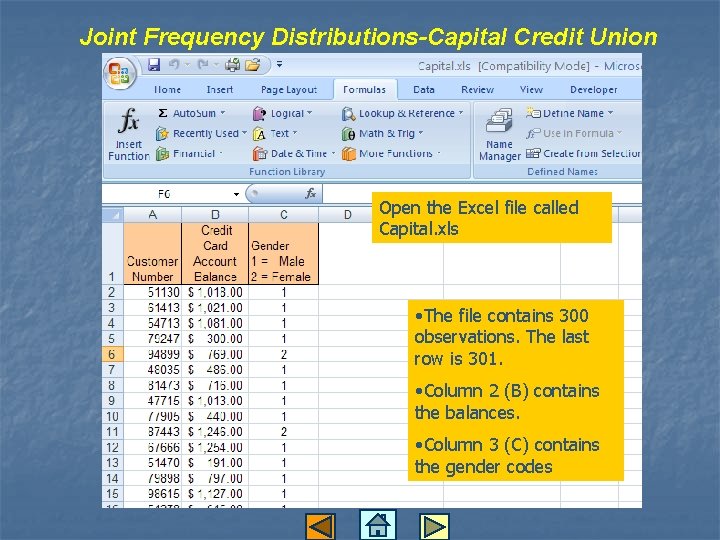Click the Home slide navigation button
Image resolution: width=720 pixels, height=540 pixels.
(377, 524)
